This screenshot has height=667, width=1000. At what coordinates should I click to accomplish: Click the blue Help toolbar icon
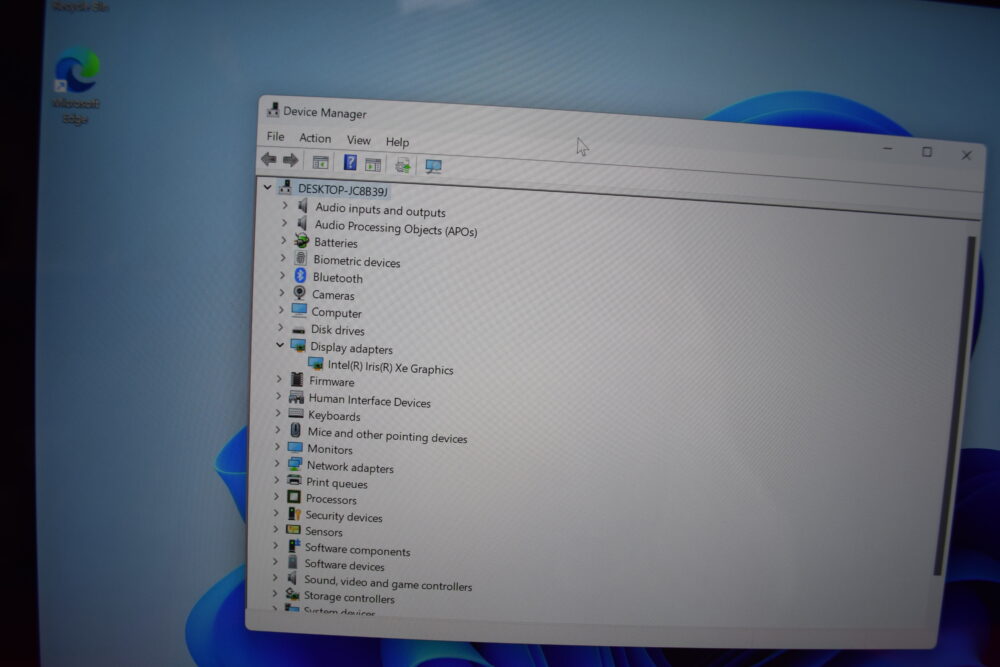click(349, 163)
